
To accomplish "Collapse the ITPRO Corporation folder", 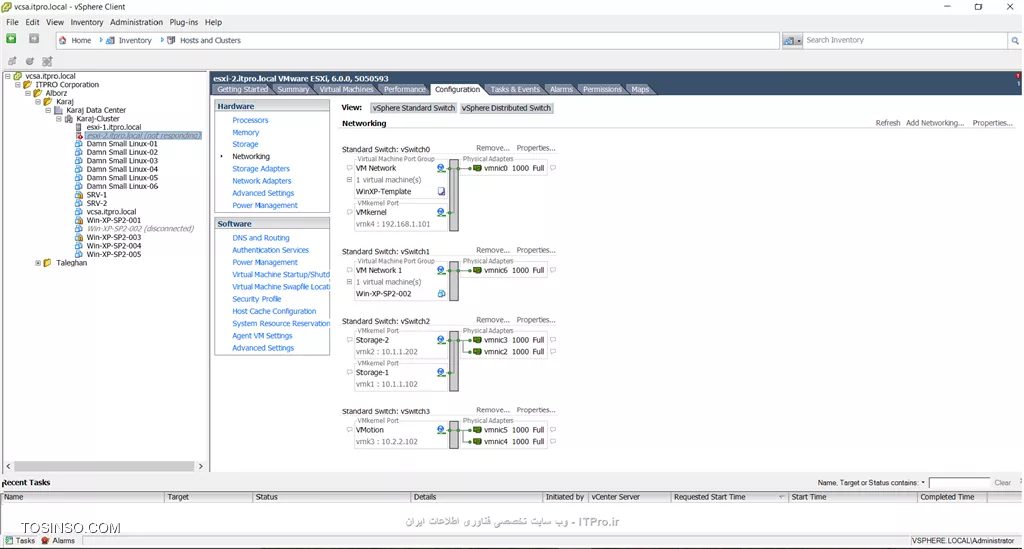I will [x=18, y=85].
